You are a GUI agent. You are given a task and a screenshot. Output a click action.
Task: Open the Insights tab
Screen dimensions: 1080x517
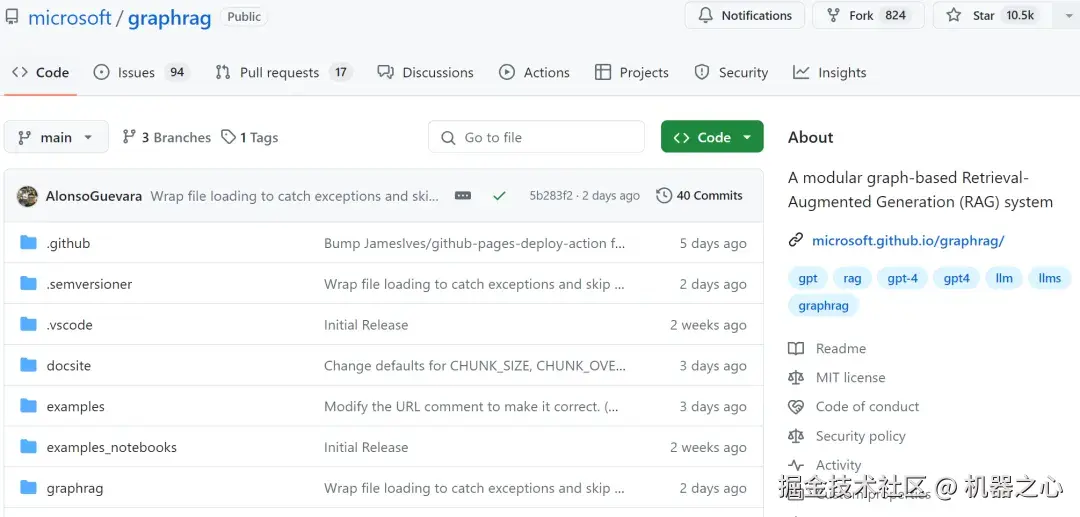pyautogui.click(x=829, y=72)
